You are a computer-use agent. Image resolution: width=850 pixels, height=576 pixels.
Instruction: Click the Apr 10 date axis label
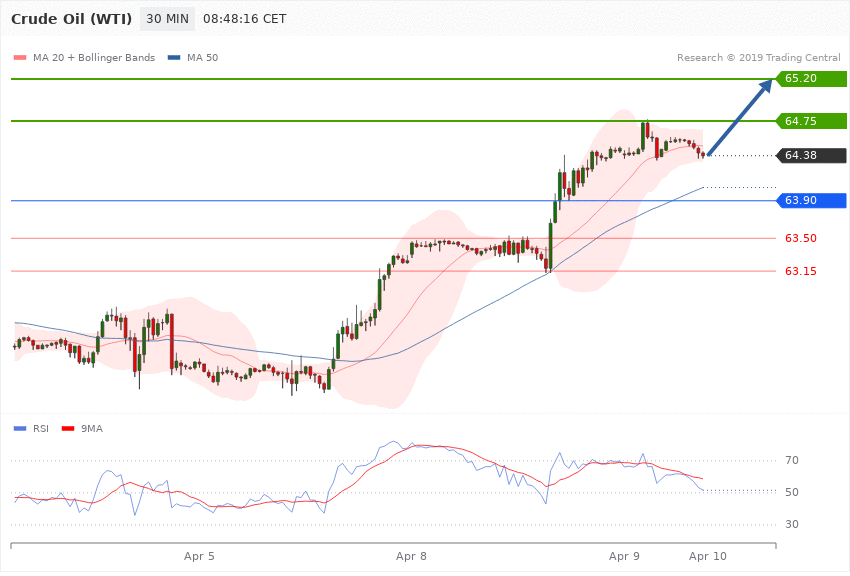point(707,556)
